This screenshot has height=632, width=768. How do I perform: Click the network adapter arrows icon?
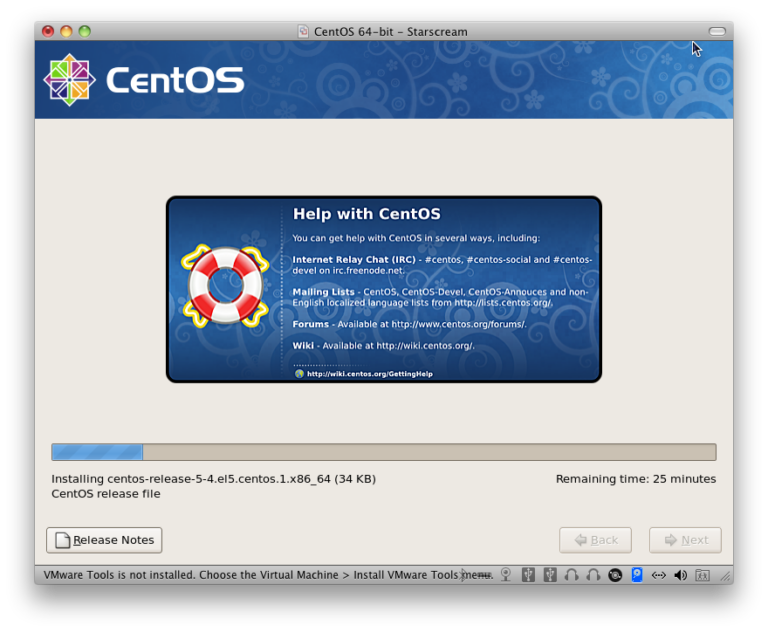click(x=659, y=575)
